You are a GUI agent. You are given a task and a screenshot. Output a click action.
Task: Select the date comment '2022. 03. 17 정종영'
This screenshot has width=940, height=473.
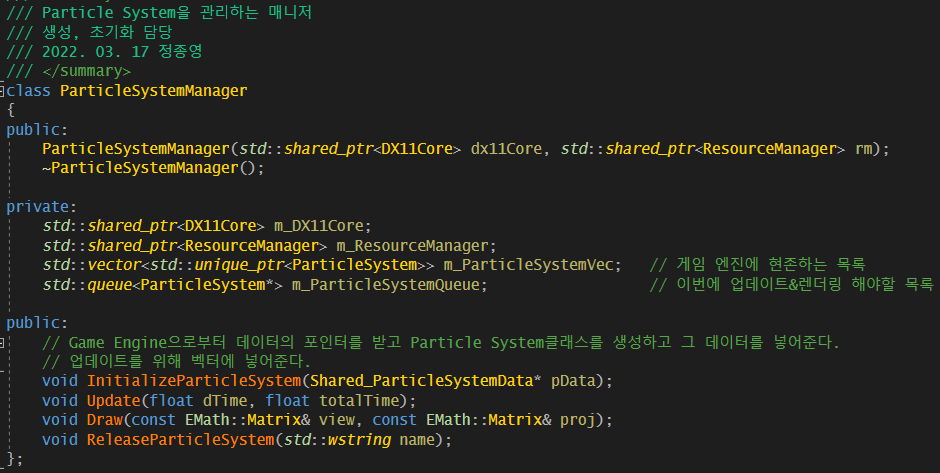tap(122, 51)
